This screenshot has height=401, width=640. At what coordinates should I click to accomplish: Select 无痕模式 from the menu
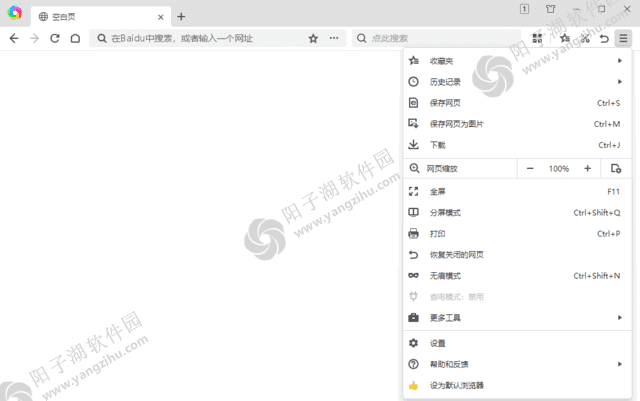[x=445, y=276]
